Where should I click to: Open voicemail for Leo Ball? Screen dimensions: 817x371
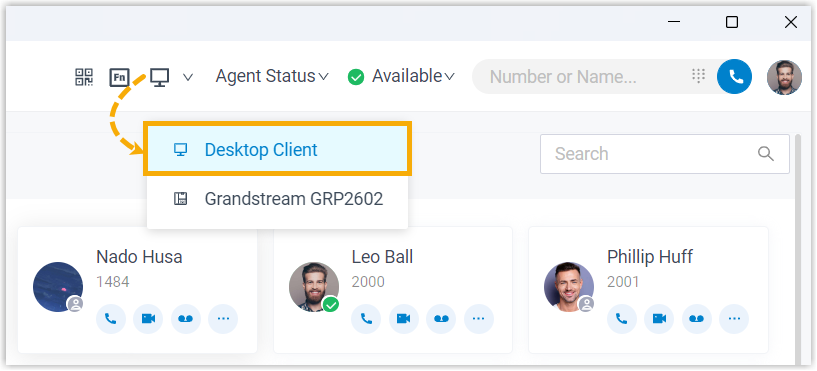point(441,318)
